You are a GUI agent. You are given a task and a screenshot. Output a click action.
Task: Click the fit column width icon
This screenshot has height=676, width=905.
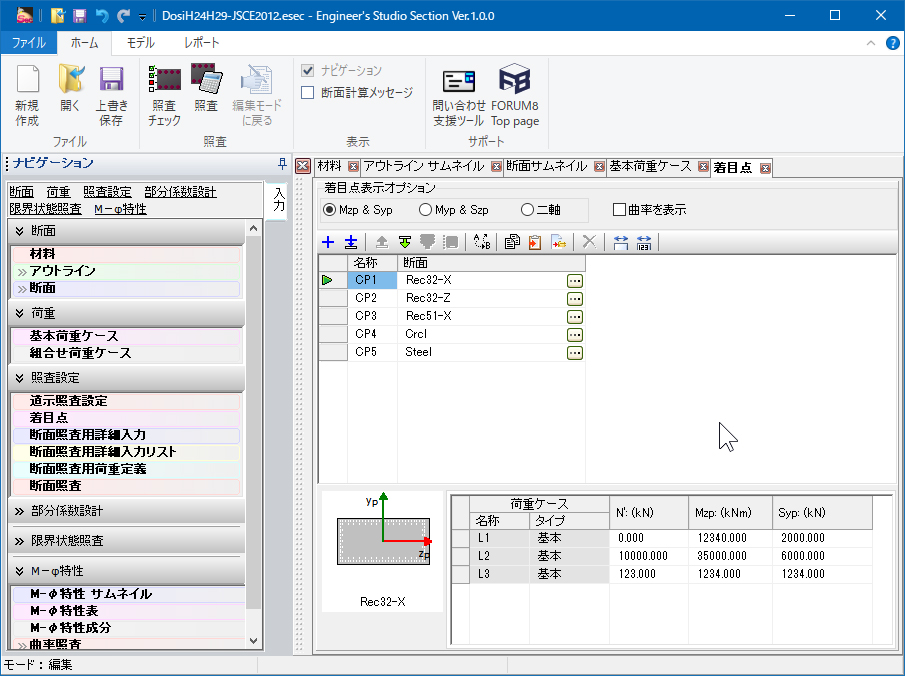(620, 242)
